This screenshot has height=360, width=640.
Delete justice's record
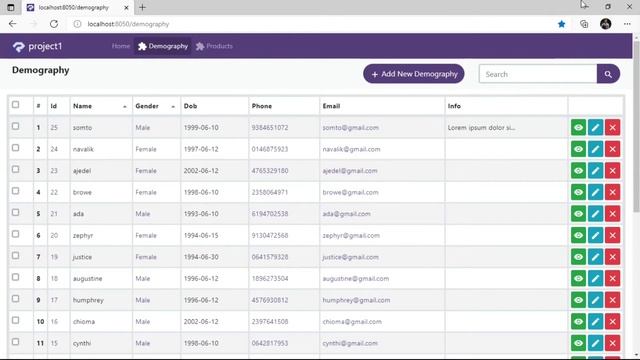click(613, 257)
